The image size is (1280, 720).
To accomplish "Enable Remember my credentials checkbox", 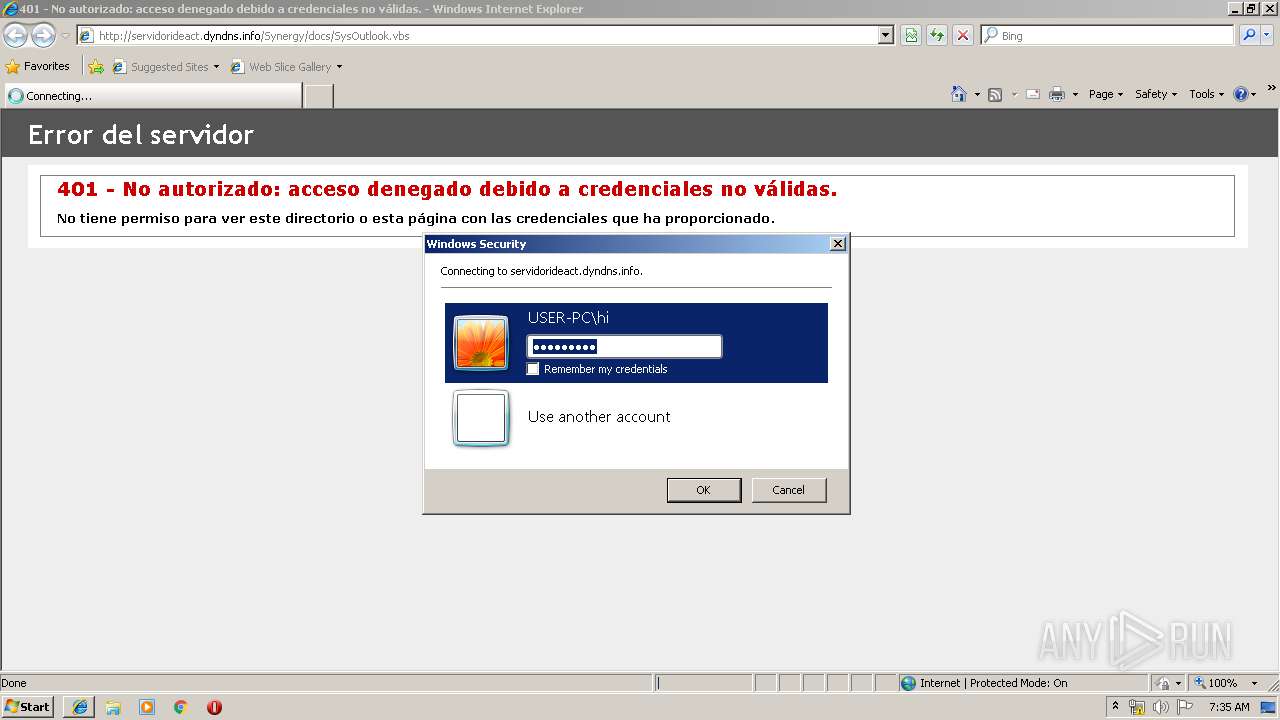I will coord(533,369).
